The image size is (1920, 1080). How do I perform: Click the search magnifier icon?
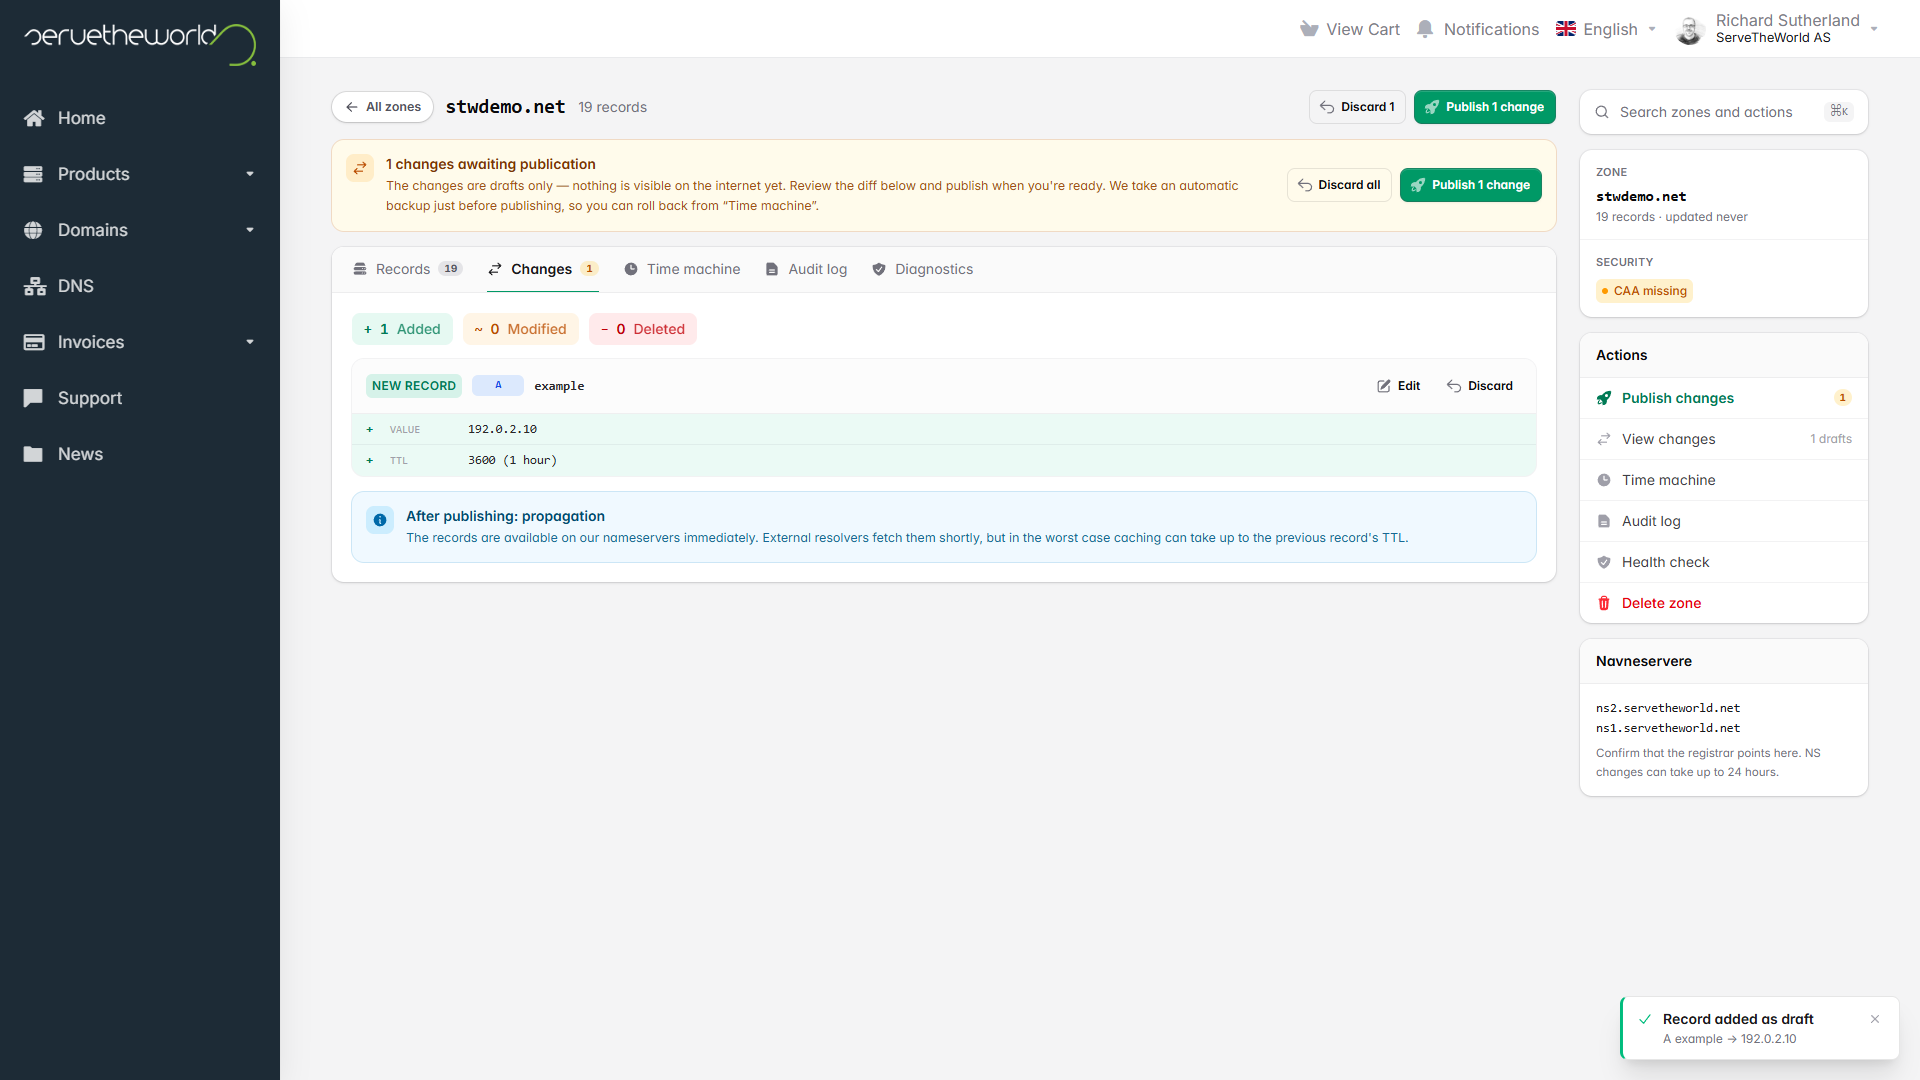click(x=1602, y=112)
